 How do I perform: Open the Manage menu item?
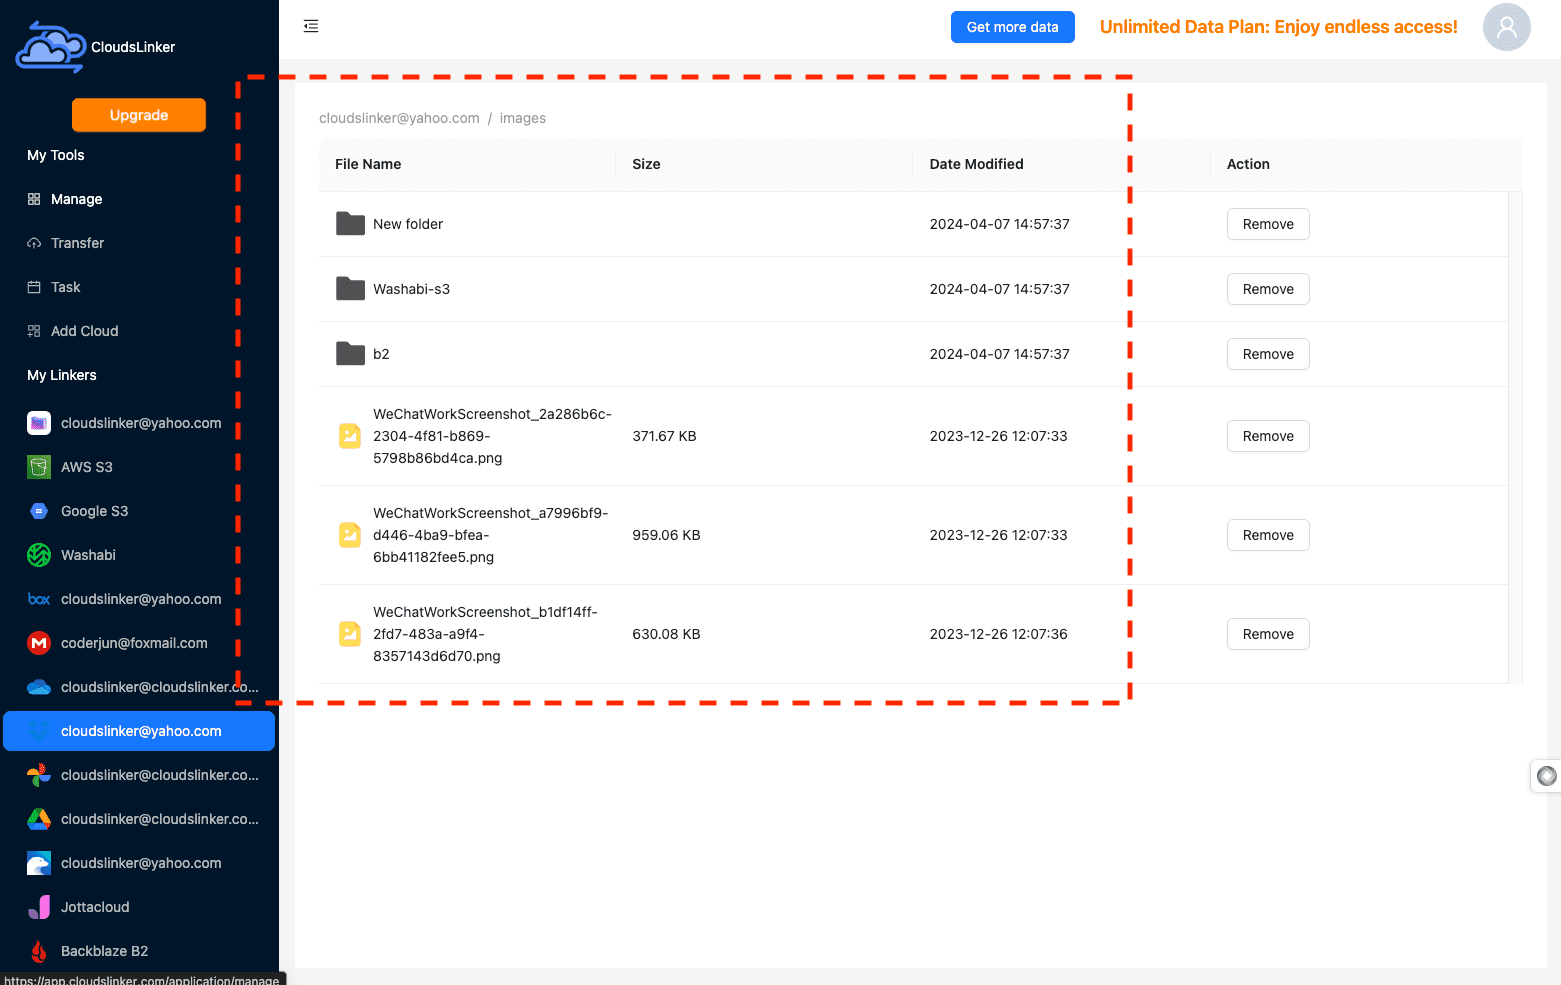point(76,199)
